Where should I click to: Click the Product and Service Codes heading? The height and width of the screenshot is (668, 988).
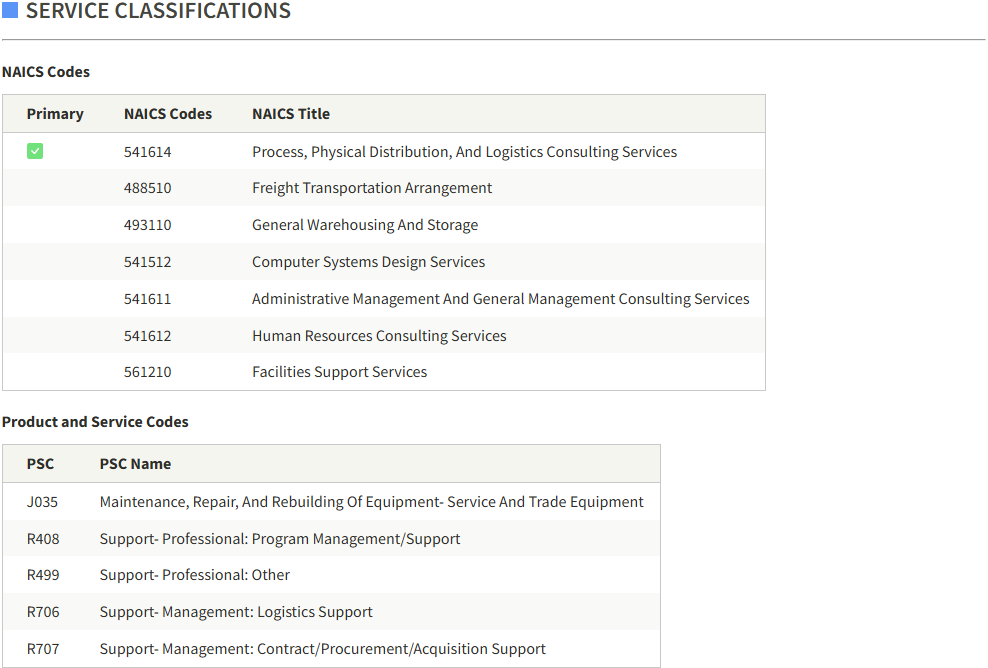click(95, 422)
